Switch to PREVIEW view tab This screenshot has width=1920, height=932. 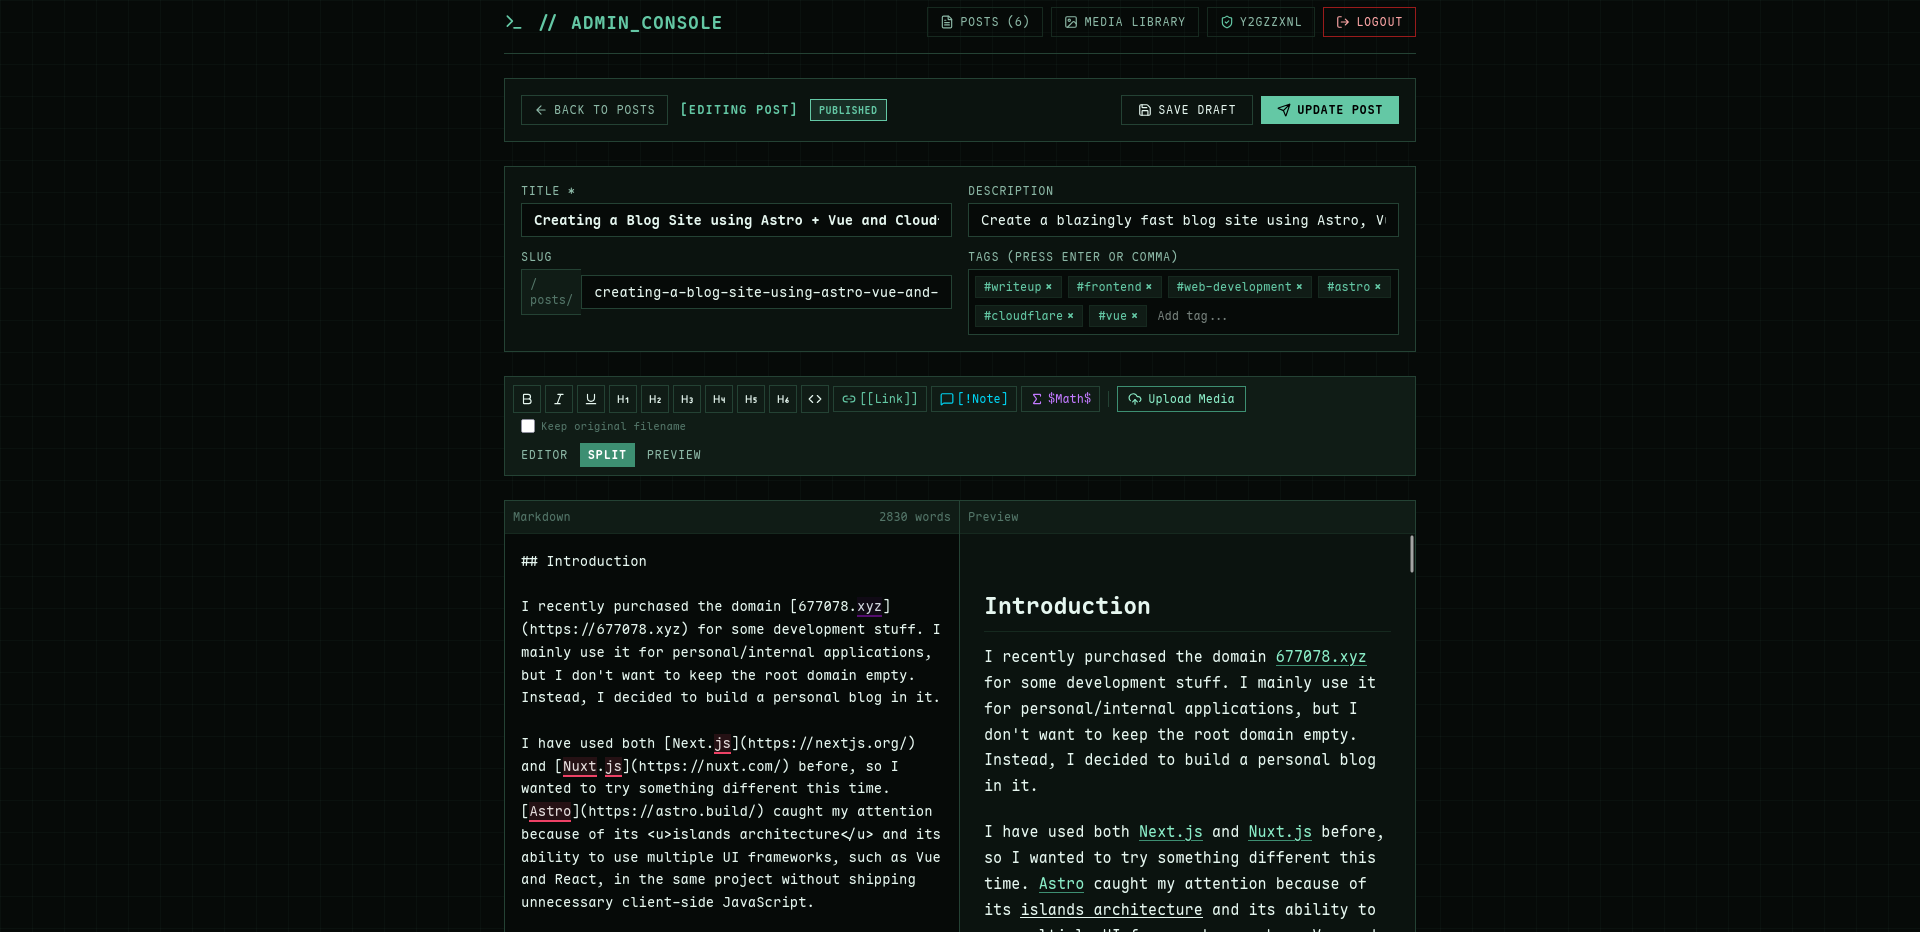pyautogui.click(x=674, y=455)
